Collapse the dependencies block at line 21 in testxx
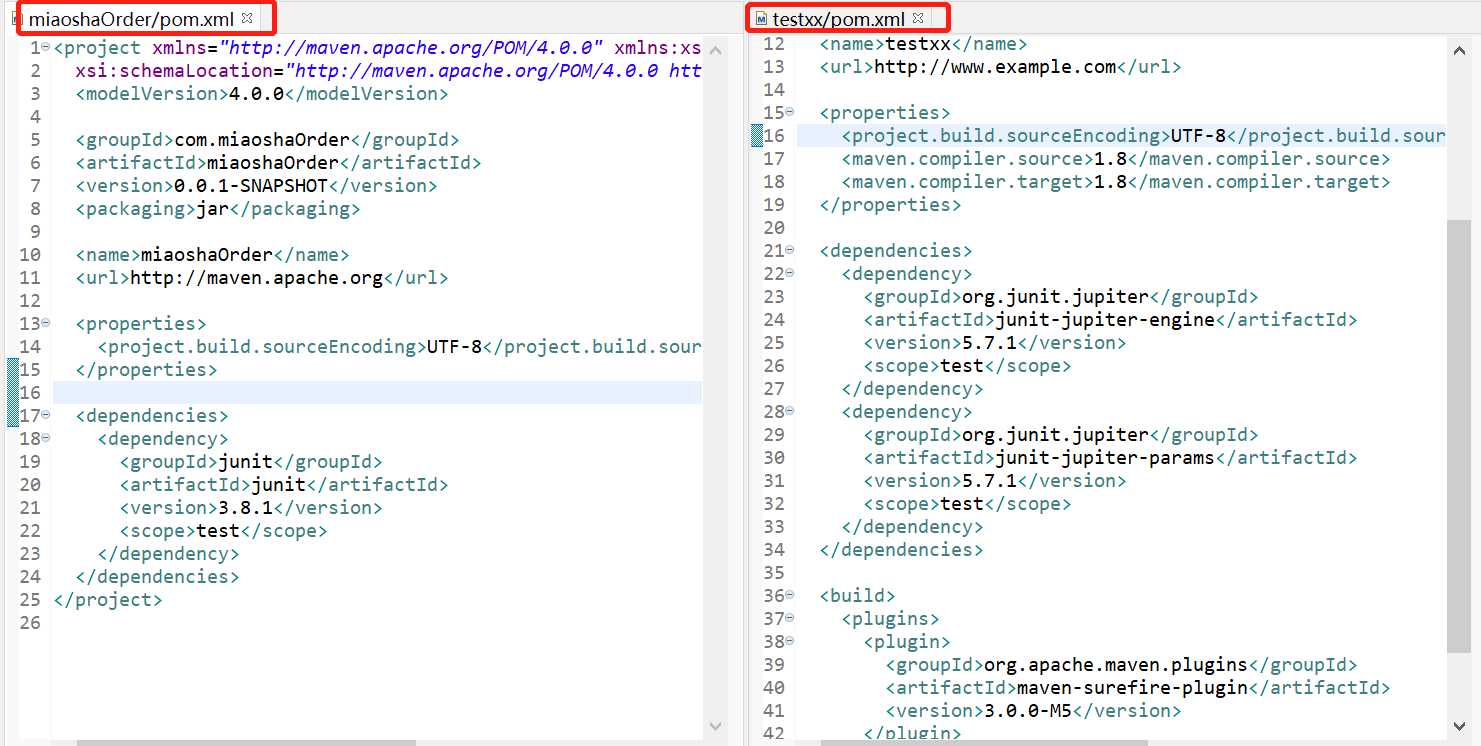Image resolution: width=1481 pixels, height=746 pixels. click(790, 249)
